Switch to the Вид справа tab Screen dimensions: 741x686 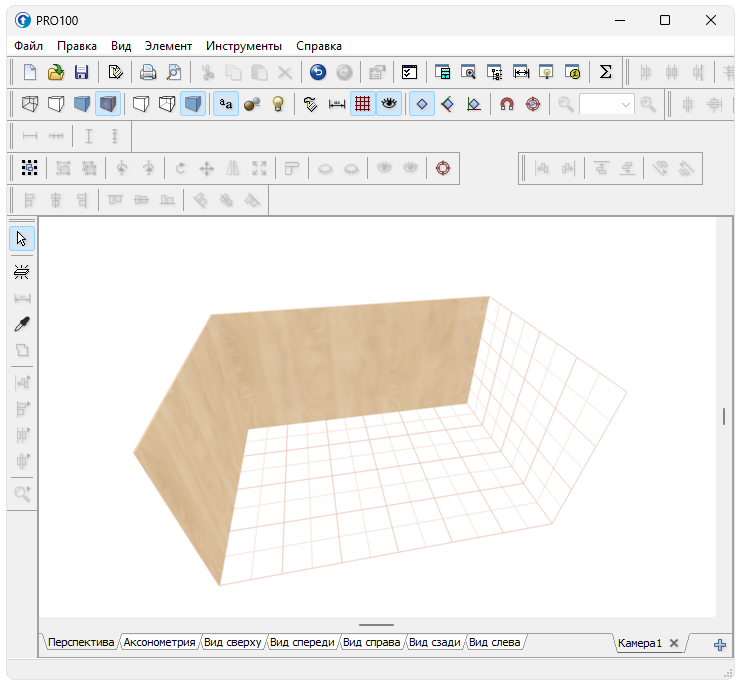[x=371, y=643]
